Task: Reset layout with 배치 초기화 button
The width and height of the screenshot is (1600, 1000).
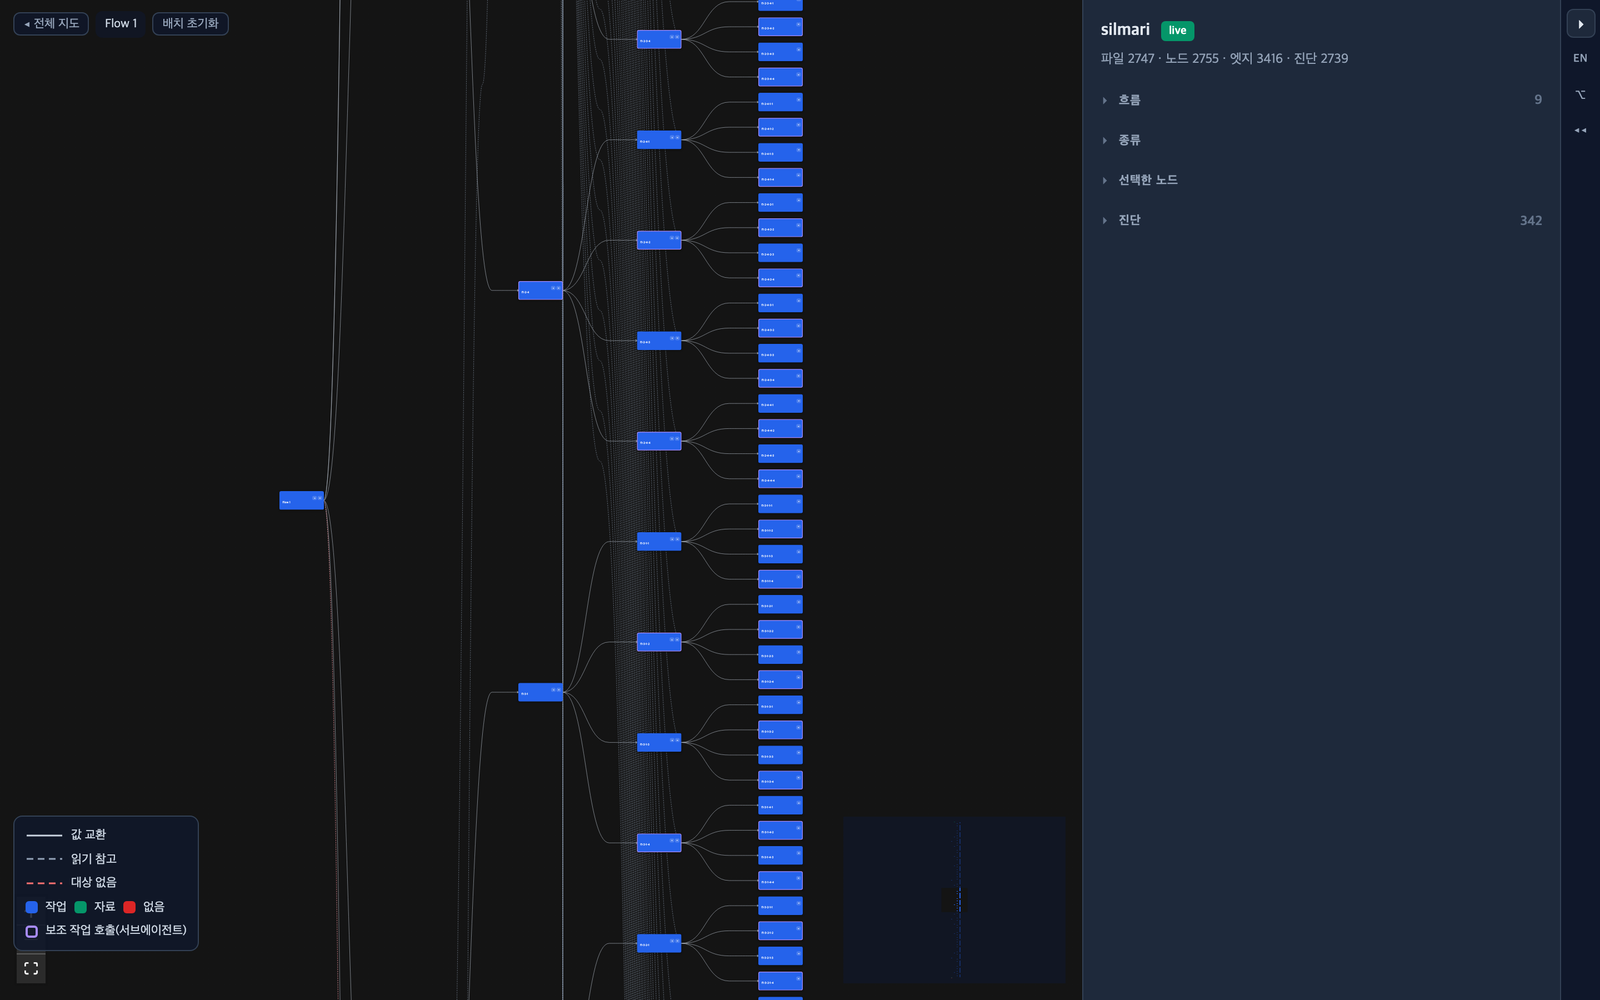Action: 190,23
